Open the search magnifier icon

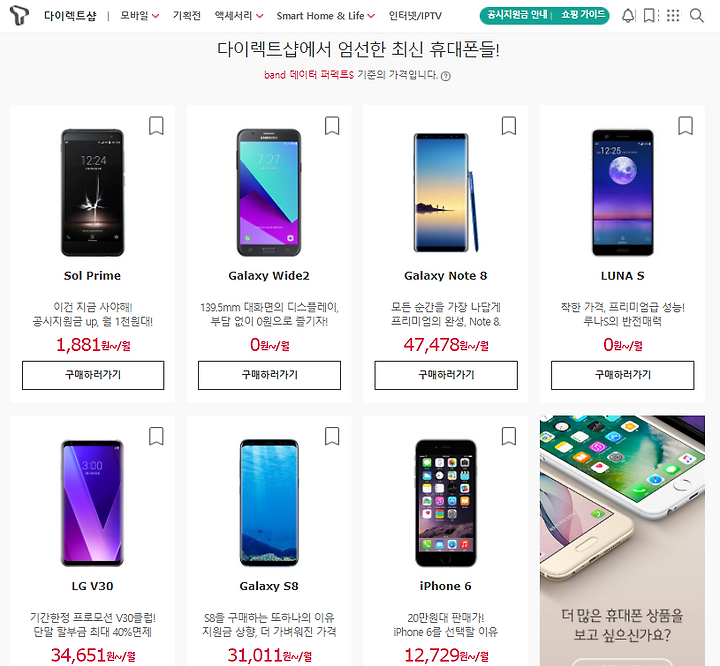tap(697, 16)
